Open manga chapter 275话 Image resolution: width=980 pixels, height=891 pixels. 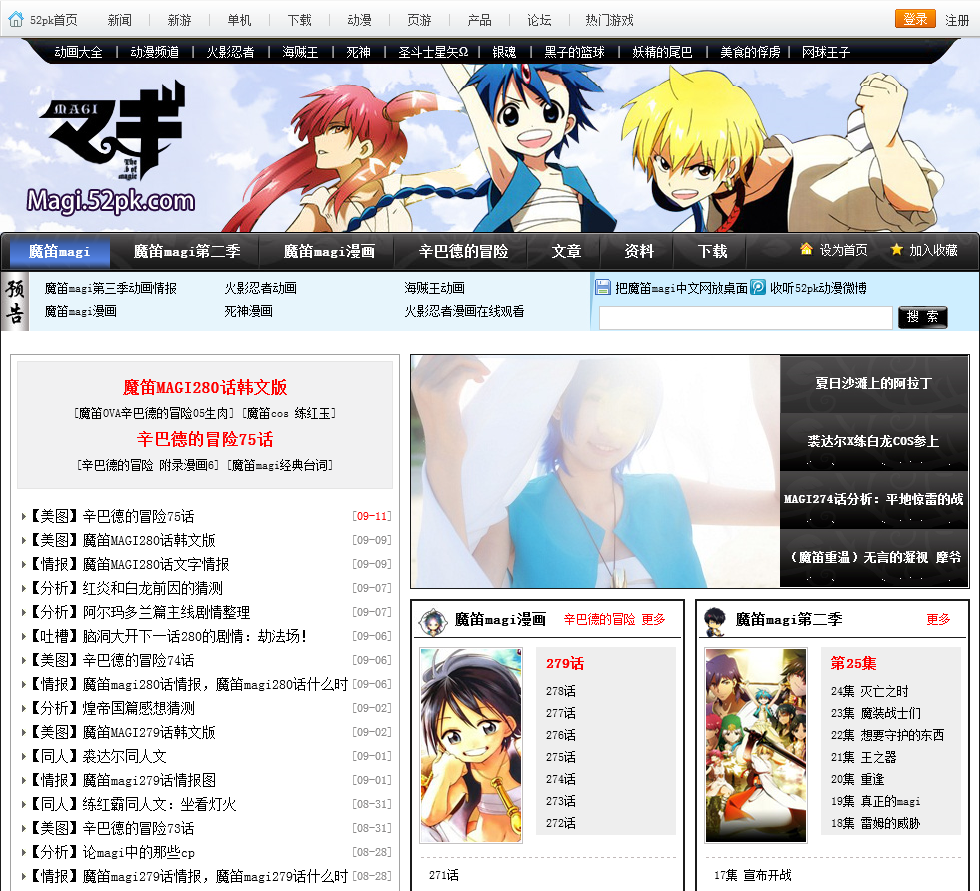(x=561, y=757)
